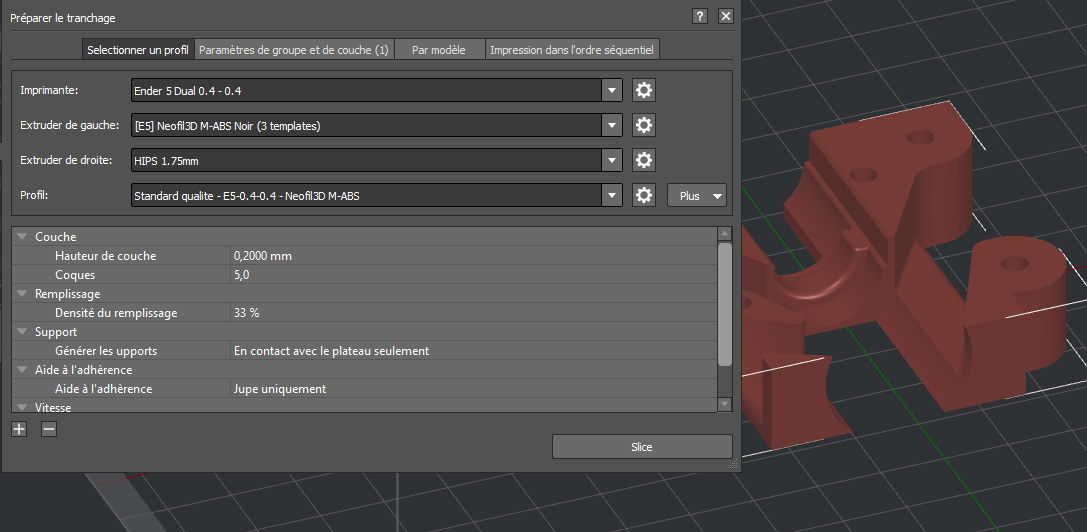Image resolution: width=1087 pixels, height=532 pixels.
Task: Open printer settings gear for Imprimante
Action: pos(644,90)
